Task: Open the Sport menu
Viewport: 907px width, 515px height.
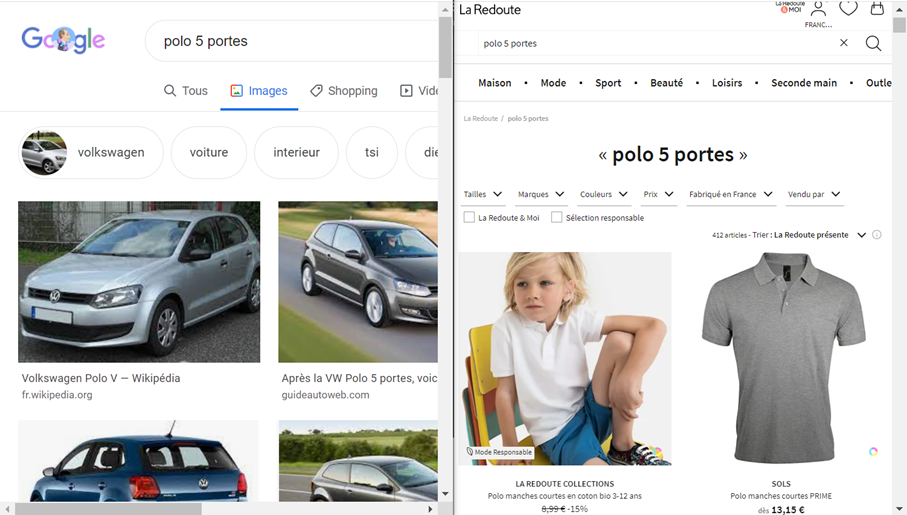Action: click(608, 83)
